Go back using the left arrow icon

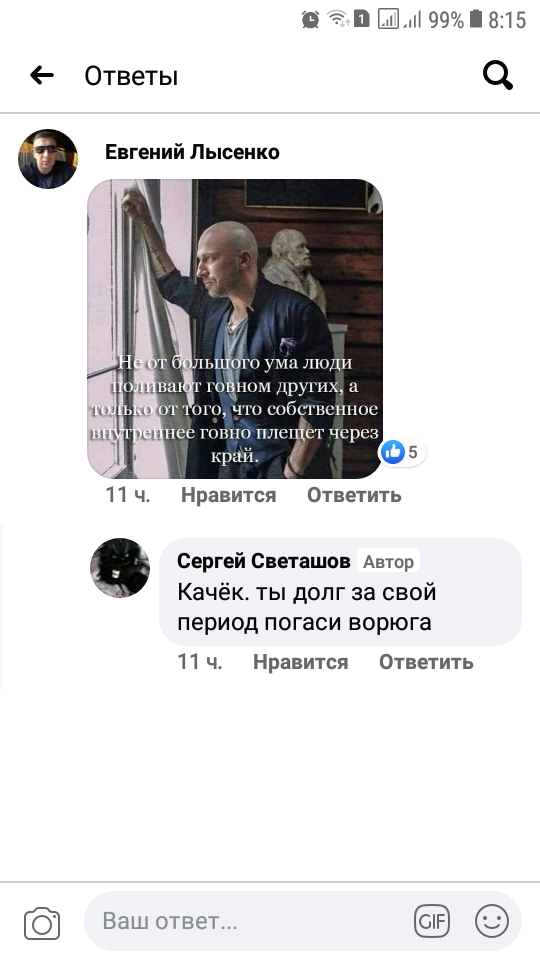tap(42, 75)
